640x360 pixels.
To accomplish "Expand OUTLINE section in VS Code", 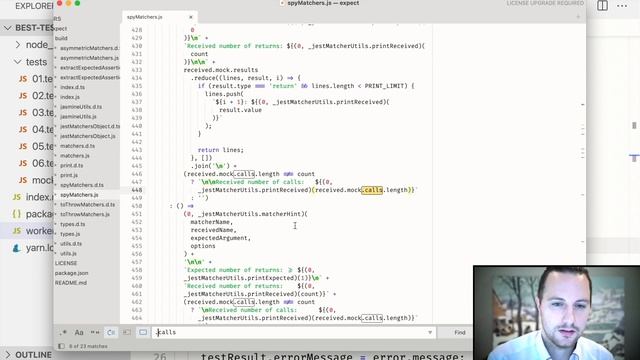I will pos(8,354).
